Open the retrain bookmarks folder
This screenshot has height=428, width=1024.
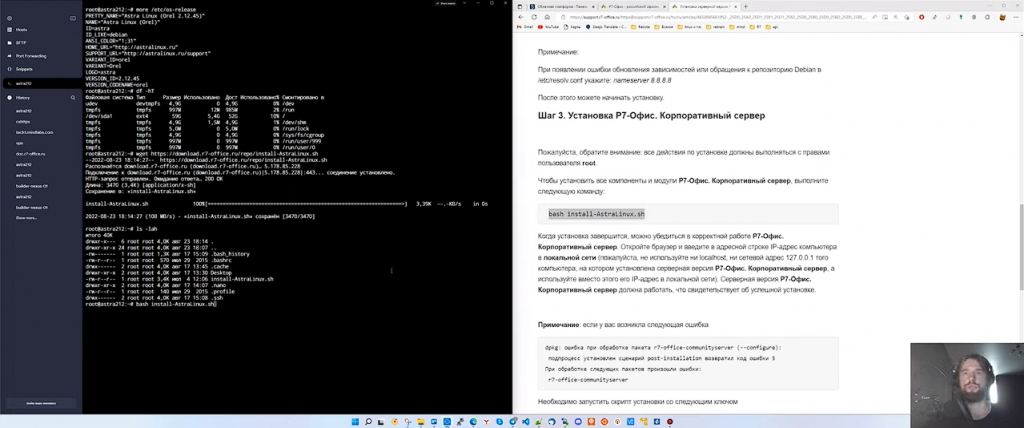(x=715, y=27)
